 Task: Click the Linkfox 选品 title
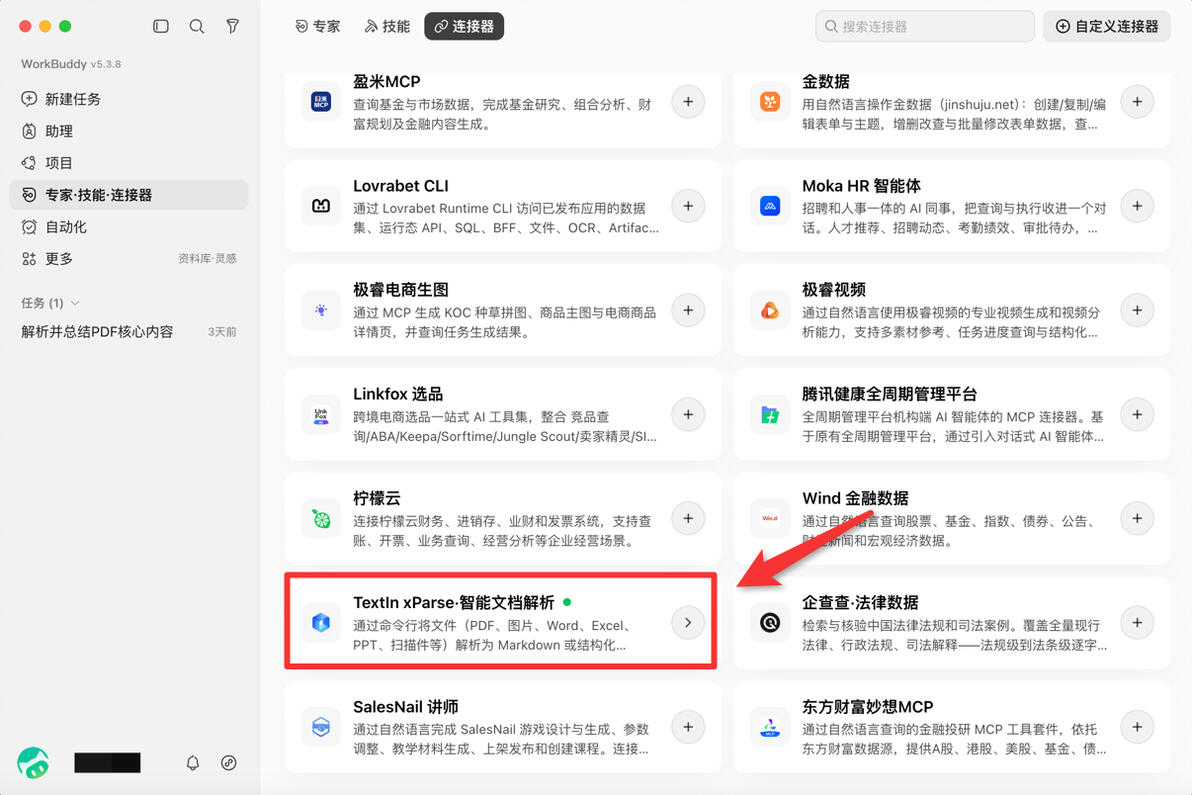(x=398, y=394)
